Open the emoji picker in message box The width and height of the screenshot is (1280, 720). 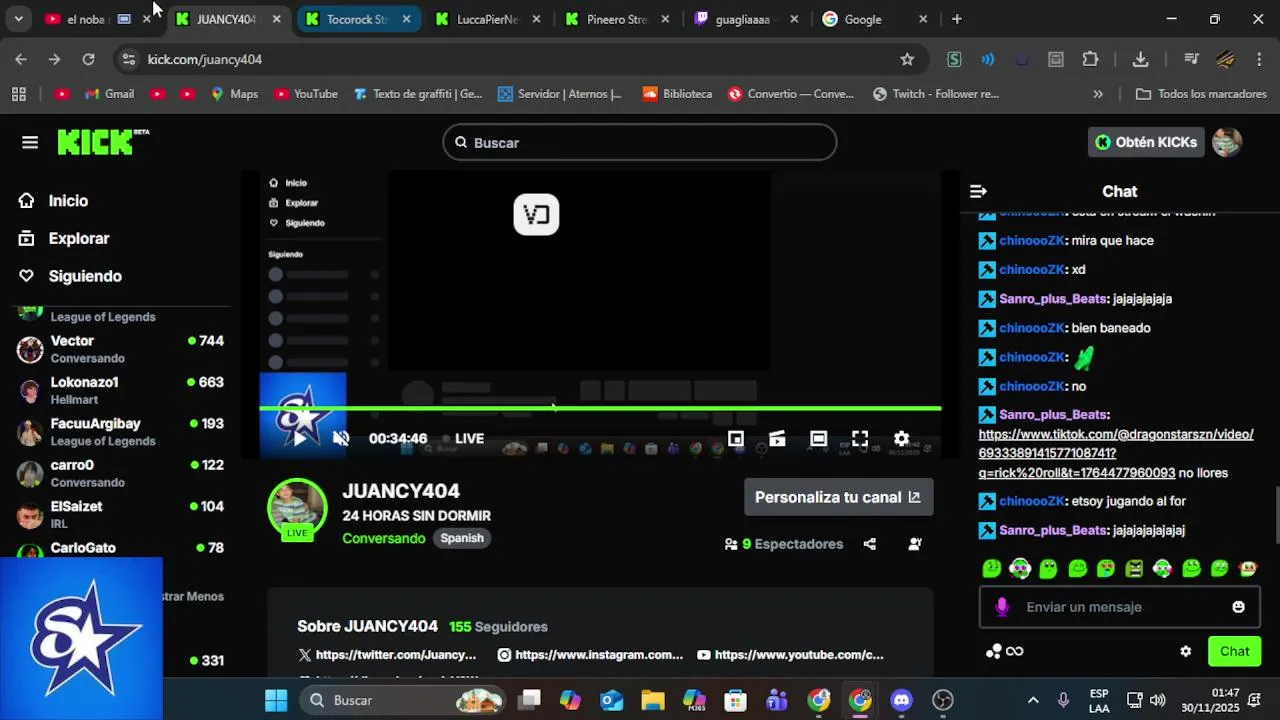click(1238, 607)
